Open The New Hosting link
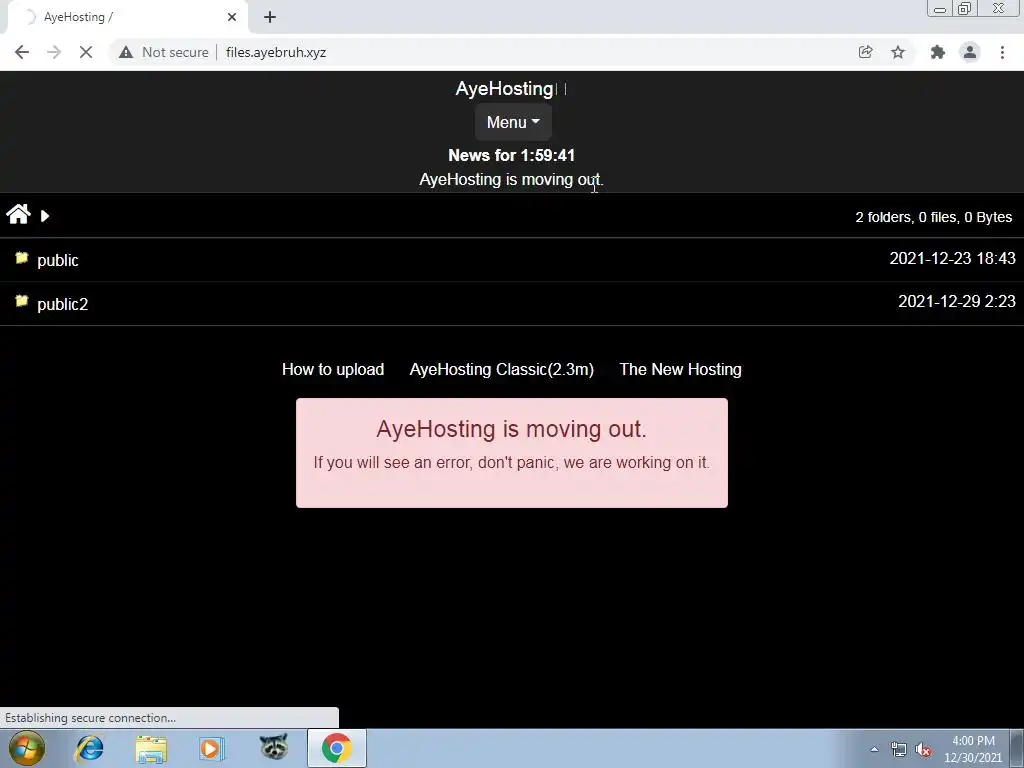 (680, 369)
